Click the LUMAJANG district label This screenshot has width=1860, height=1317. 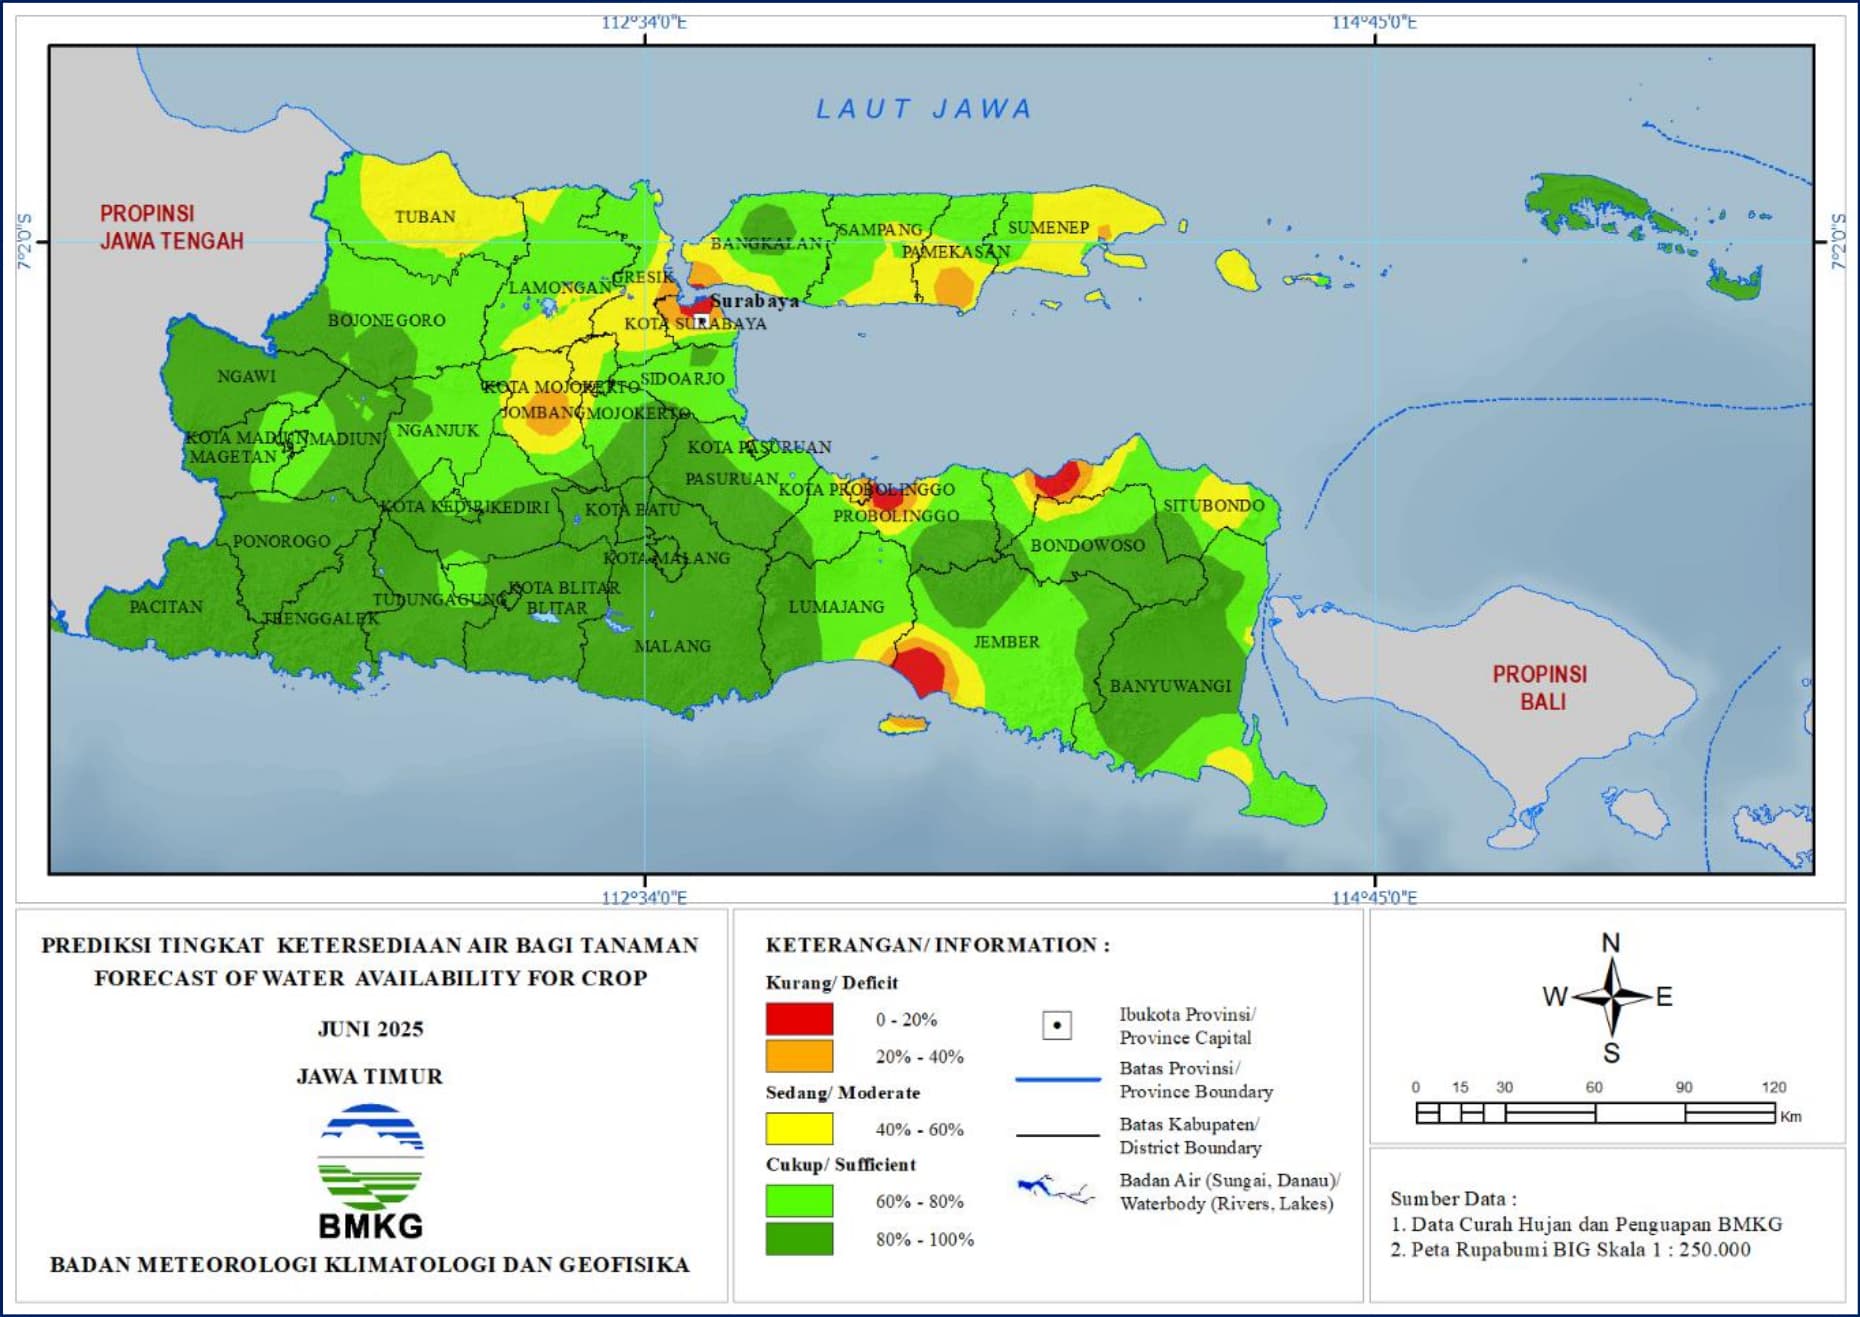(836, 606)
